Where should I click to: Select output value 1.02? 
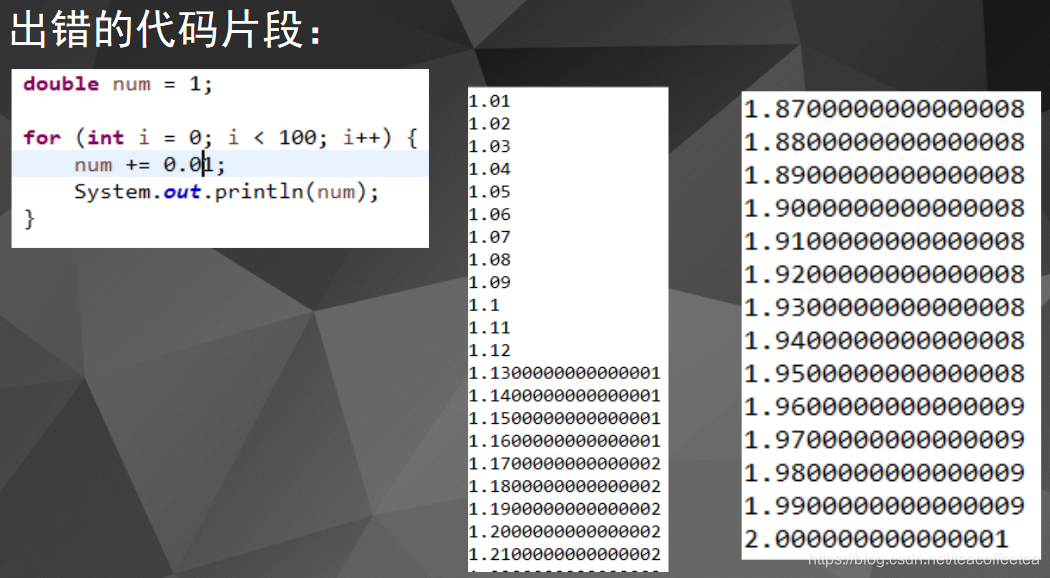(x=490, y=124)
